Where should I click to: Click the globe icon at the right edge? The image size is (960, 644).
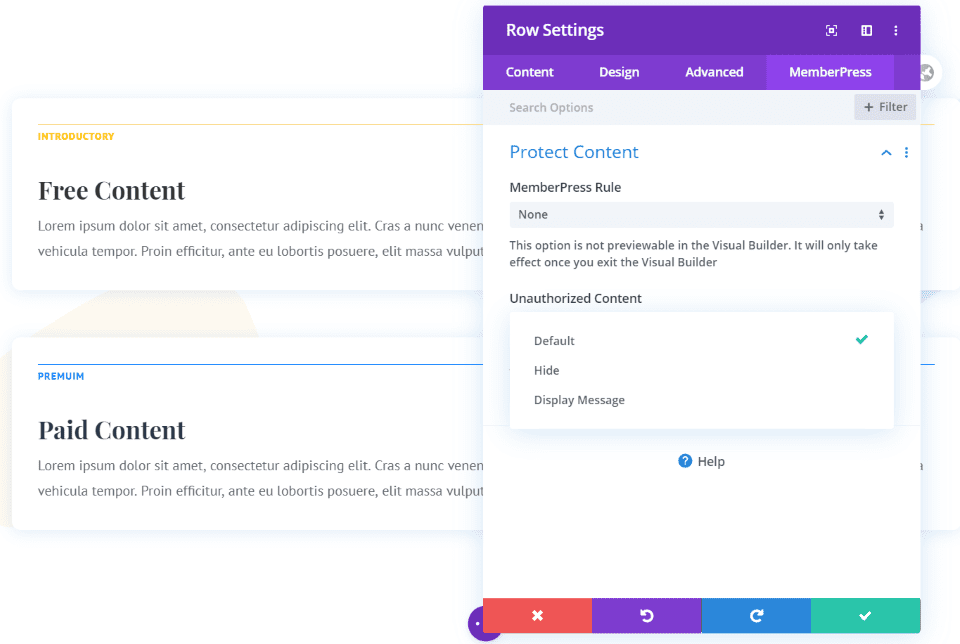(928, 72)
